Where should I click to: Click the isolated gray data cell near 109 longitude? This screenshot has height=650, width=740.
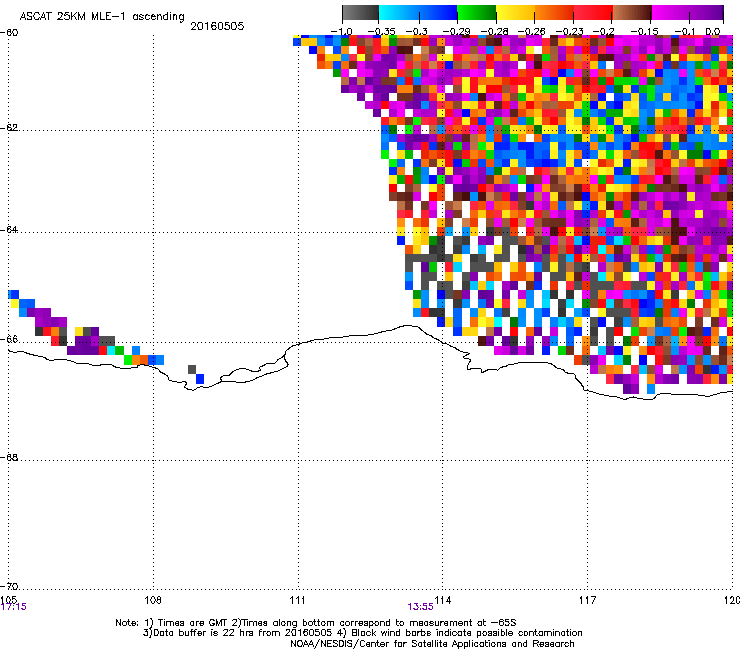click(x=192, y=369)
